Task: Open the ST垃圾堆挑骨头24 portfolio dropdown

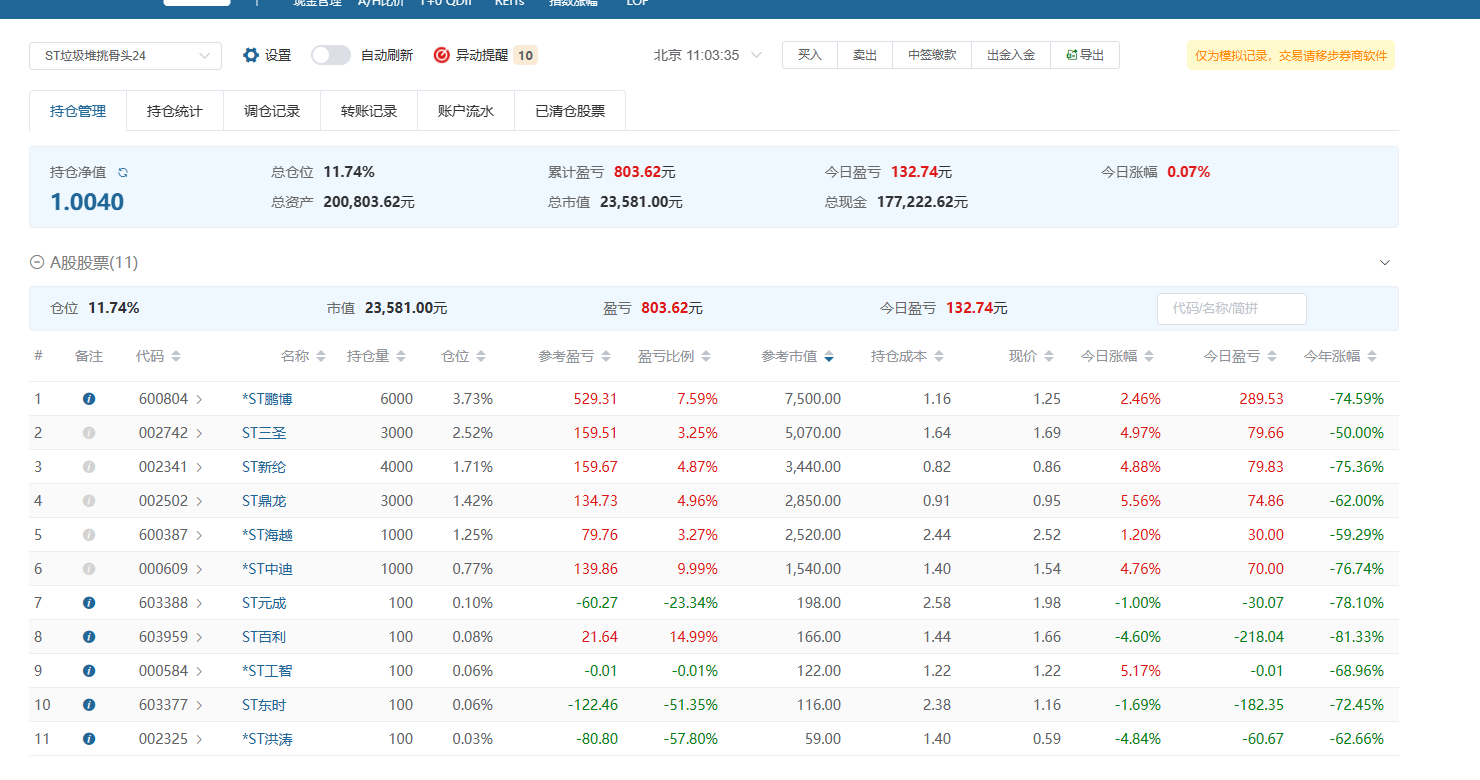Action: (x=125, y=56)
